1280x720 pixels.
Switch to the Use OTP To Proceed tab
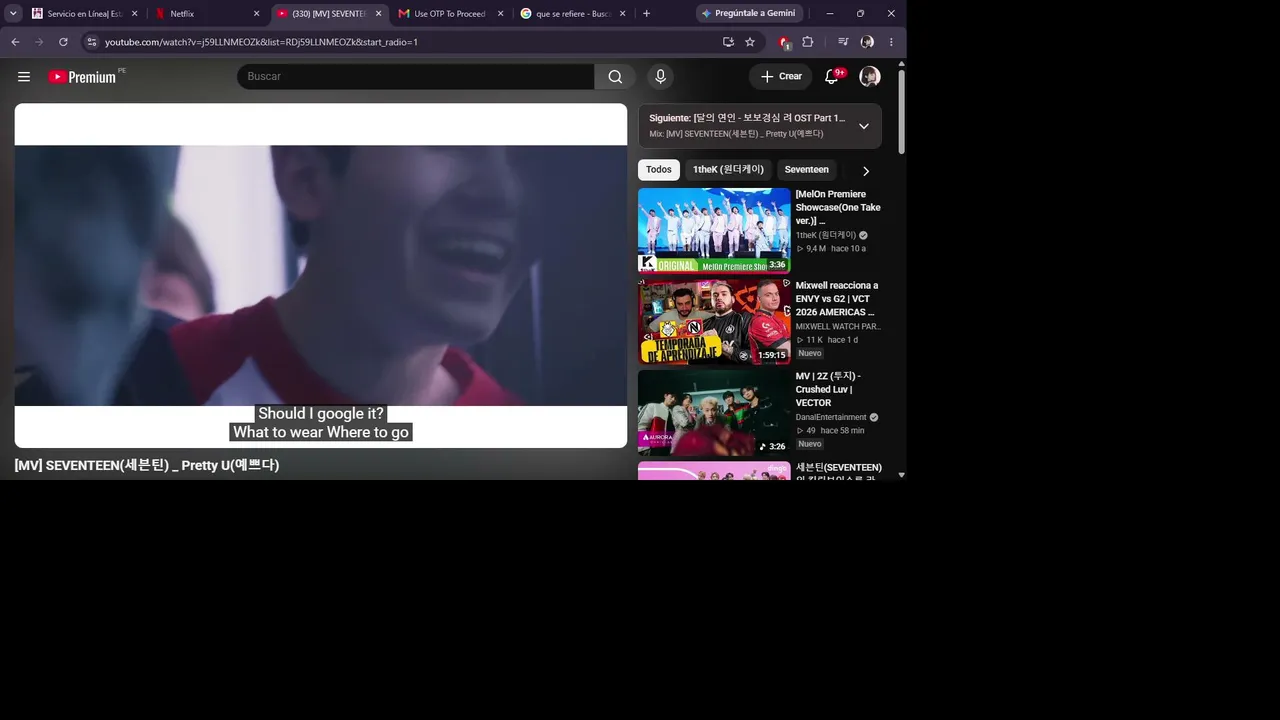[x=452, y=14]
